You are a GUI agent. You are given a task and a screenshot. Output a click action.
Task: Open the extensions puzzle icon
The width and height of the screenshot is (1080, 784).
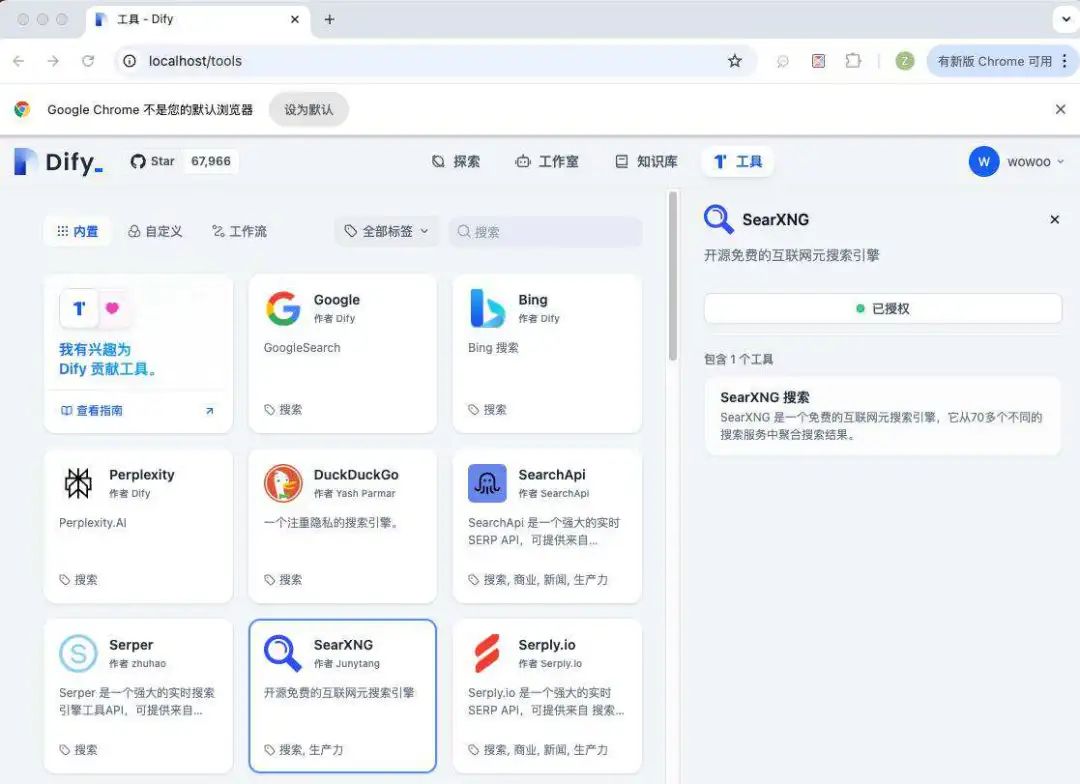(853, 61)
